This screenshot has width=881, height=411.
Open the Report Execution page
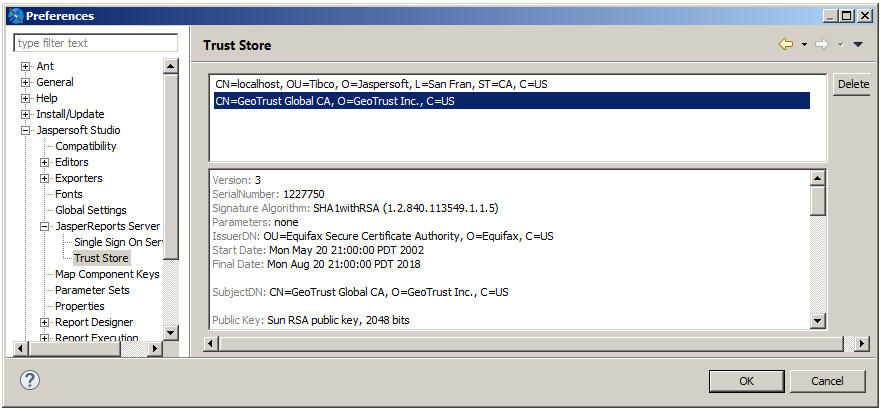[97, 338]
